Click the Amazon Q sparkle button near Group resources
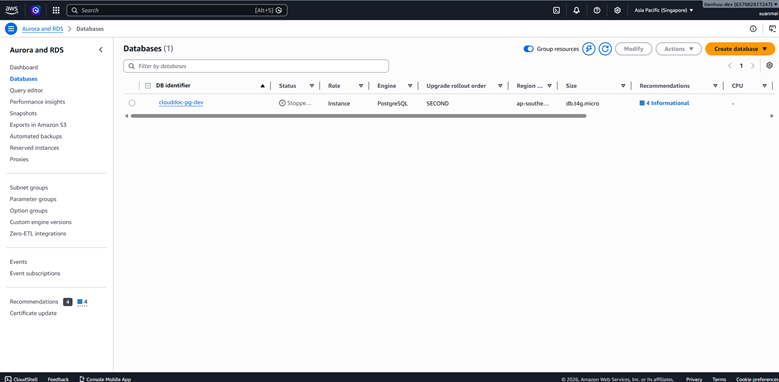 pyautogui.click(x=589, y=49)
